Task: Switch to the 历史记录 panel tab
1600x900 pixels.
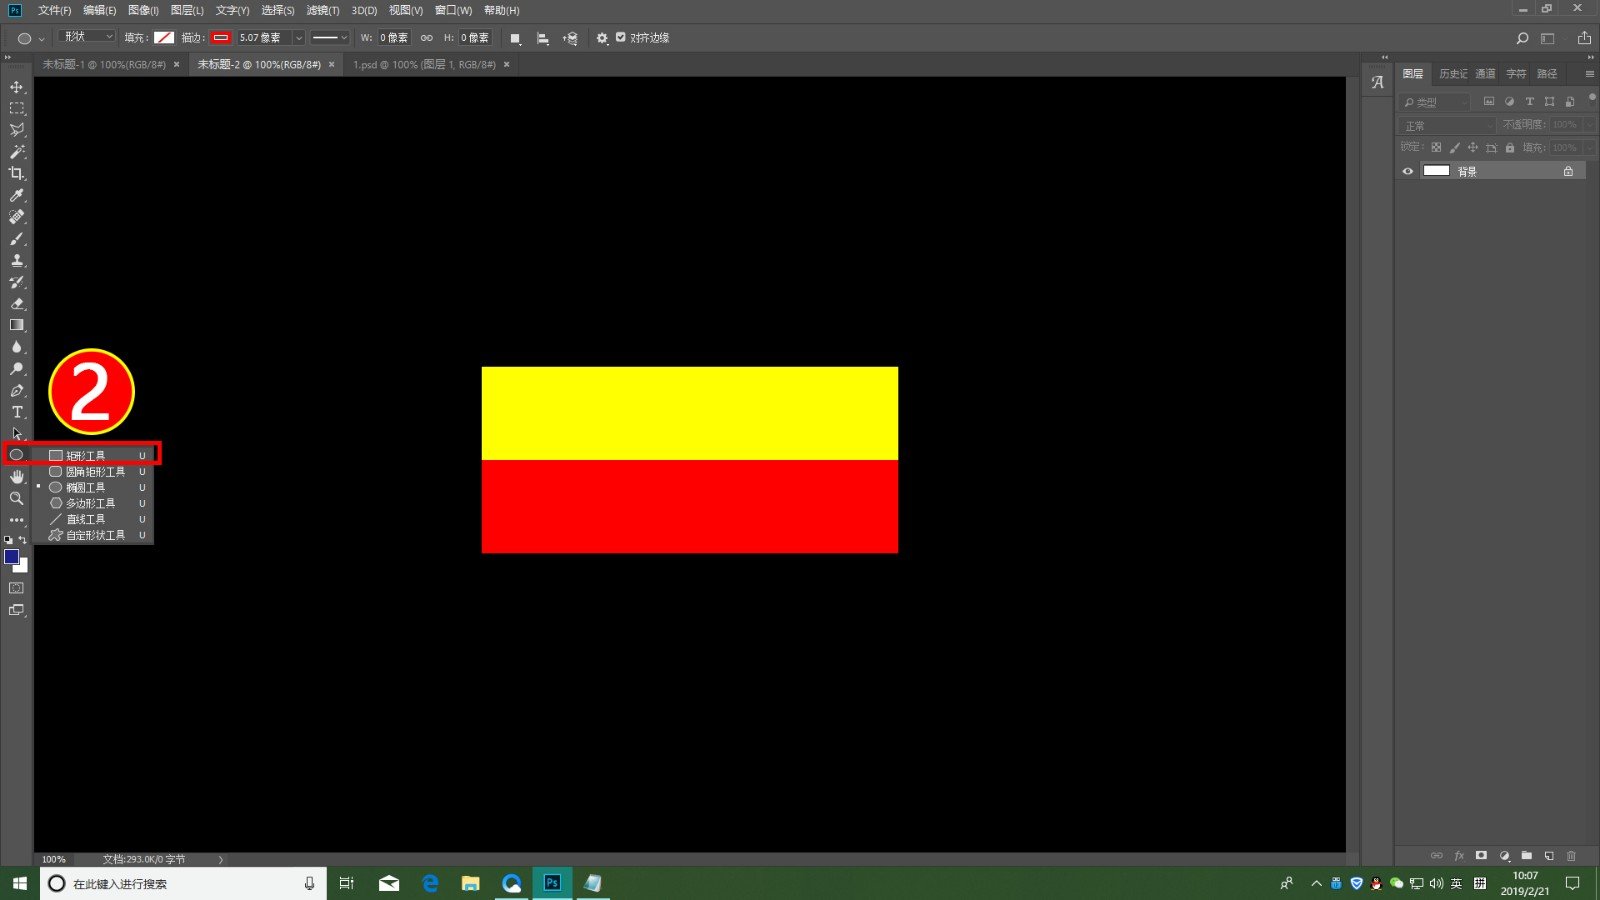Action: tap(1453, 74)
